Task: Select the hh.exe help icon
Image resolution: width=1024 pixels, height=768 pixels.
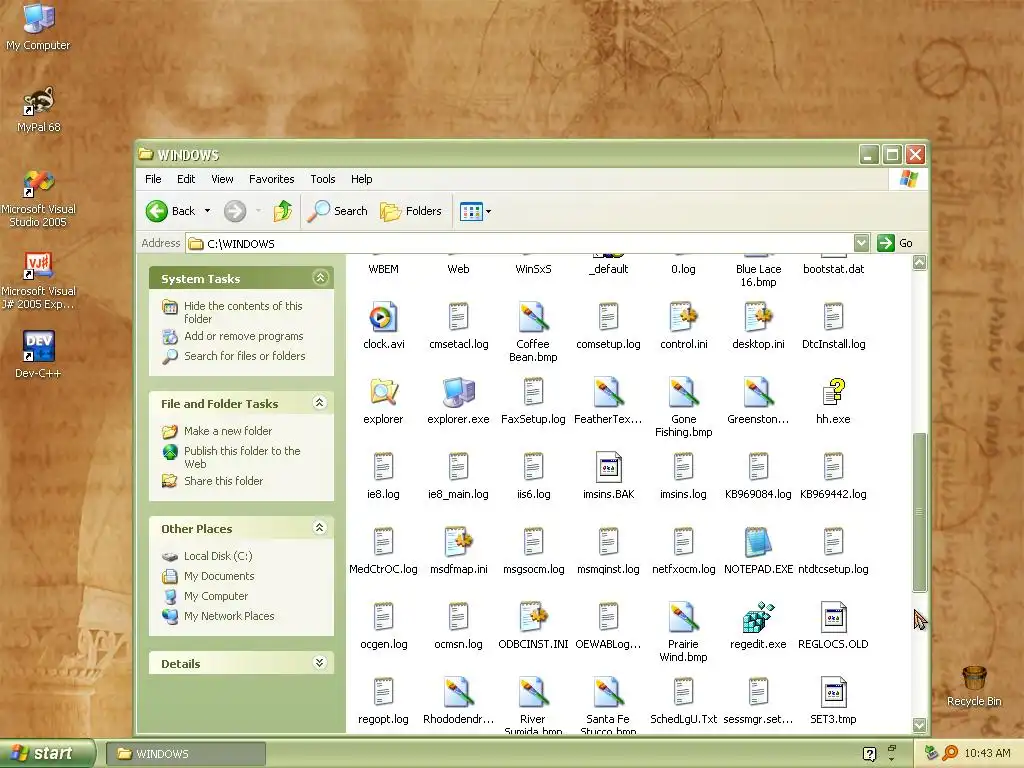Action: 833,392
